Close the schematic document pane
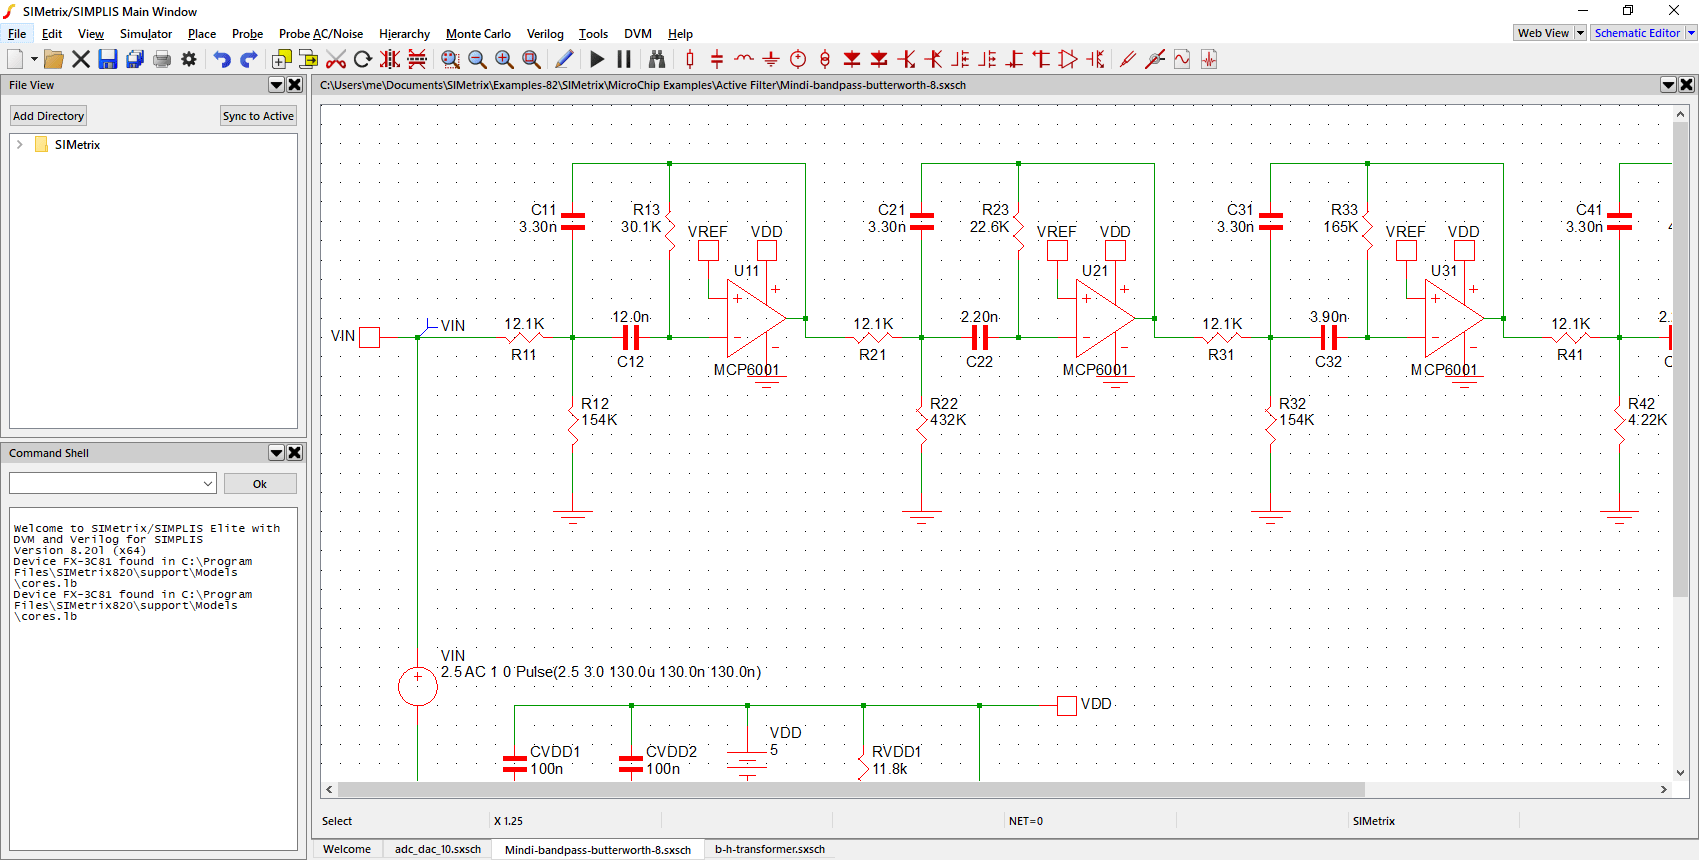 (x=1687, y=85)
